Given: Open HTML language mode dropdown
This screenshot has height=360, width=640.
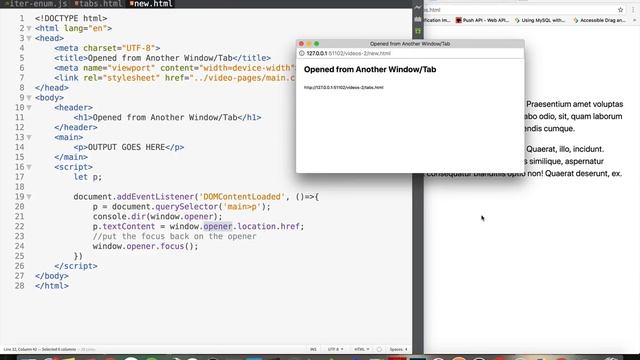Looking at the screenshot, I should (362, 349).
